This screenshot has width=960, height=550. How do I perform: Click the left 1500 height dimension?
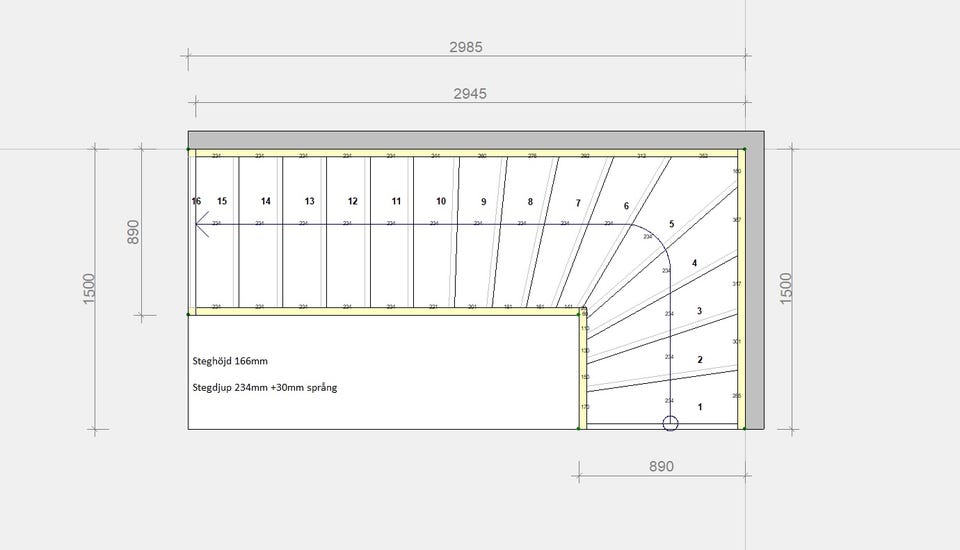click(x=89, y=289)
